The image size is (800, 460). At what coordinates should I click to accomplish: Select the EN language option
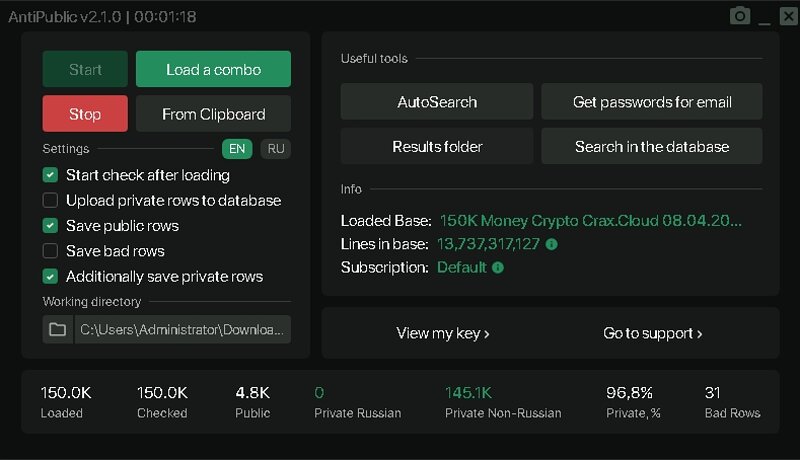[237, 149]
